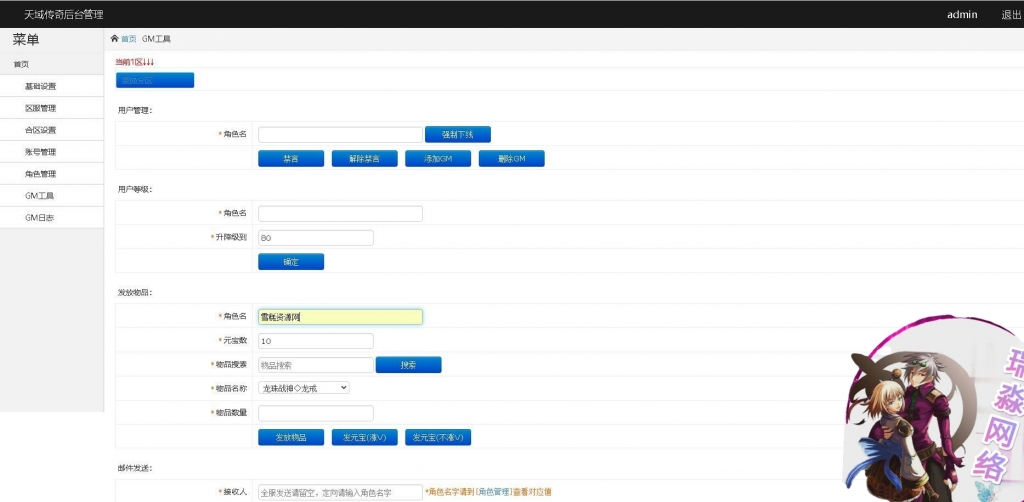The image size is (1024, 502).
Task: Click the 删除GM button
Action: point(511,159)
